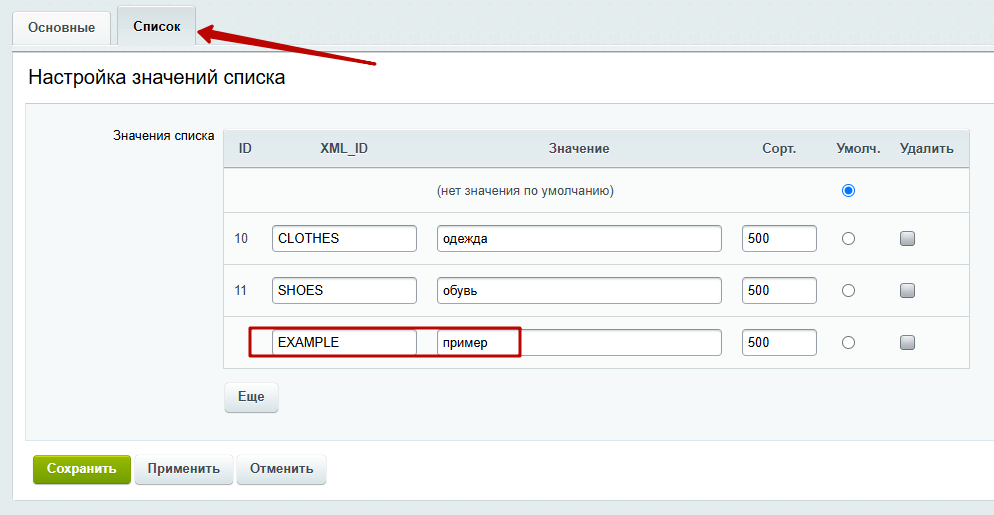
Task: Focus the SHOES XML_ID field
Action: point(344,290)
